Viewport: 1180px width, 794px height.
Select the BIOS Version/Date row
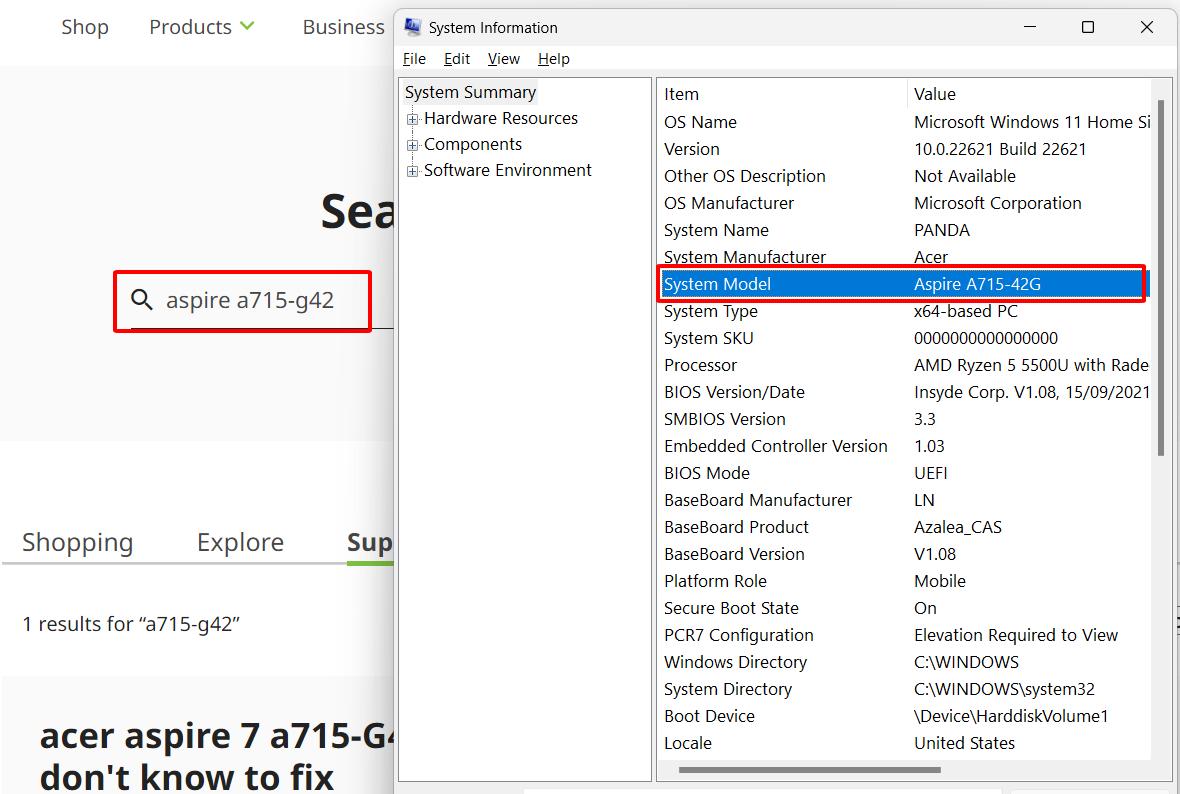point(905,392)
